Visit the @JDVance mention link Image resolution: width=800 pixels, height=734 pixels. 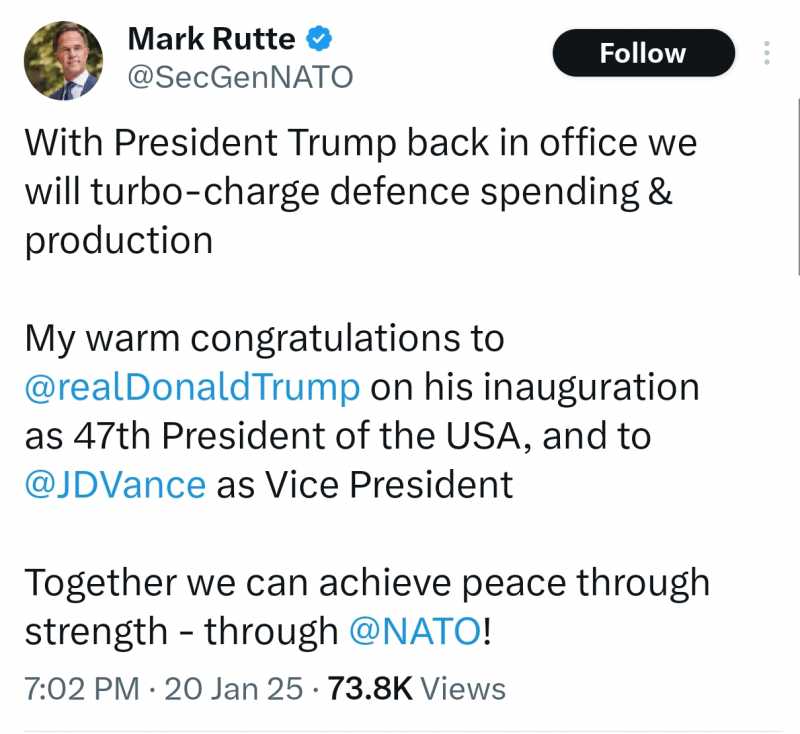[x=115, y=484]
